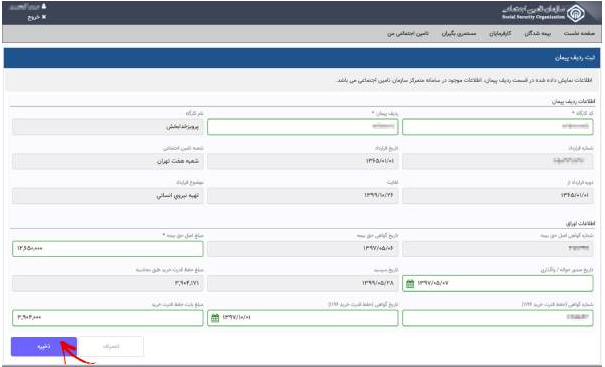
Task: Click the اطلاعات ردیف پیمان section heading
Action: click(x=573, y=101)
